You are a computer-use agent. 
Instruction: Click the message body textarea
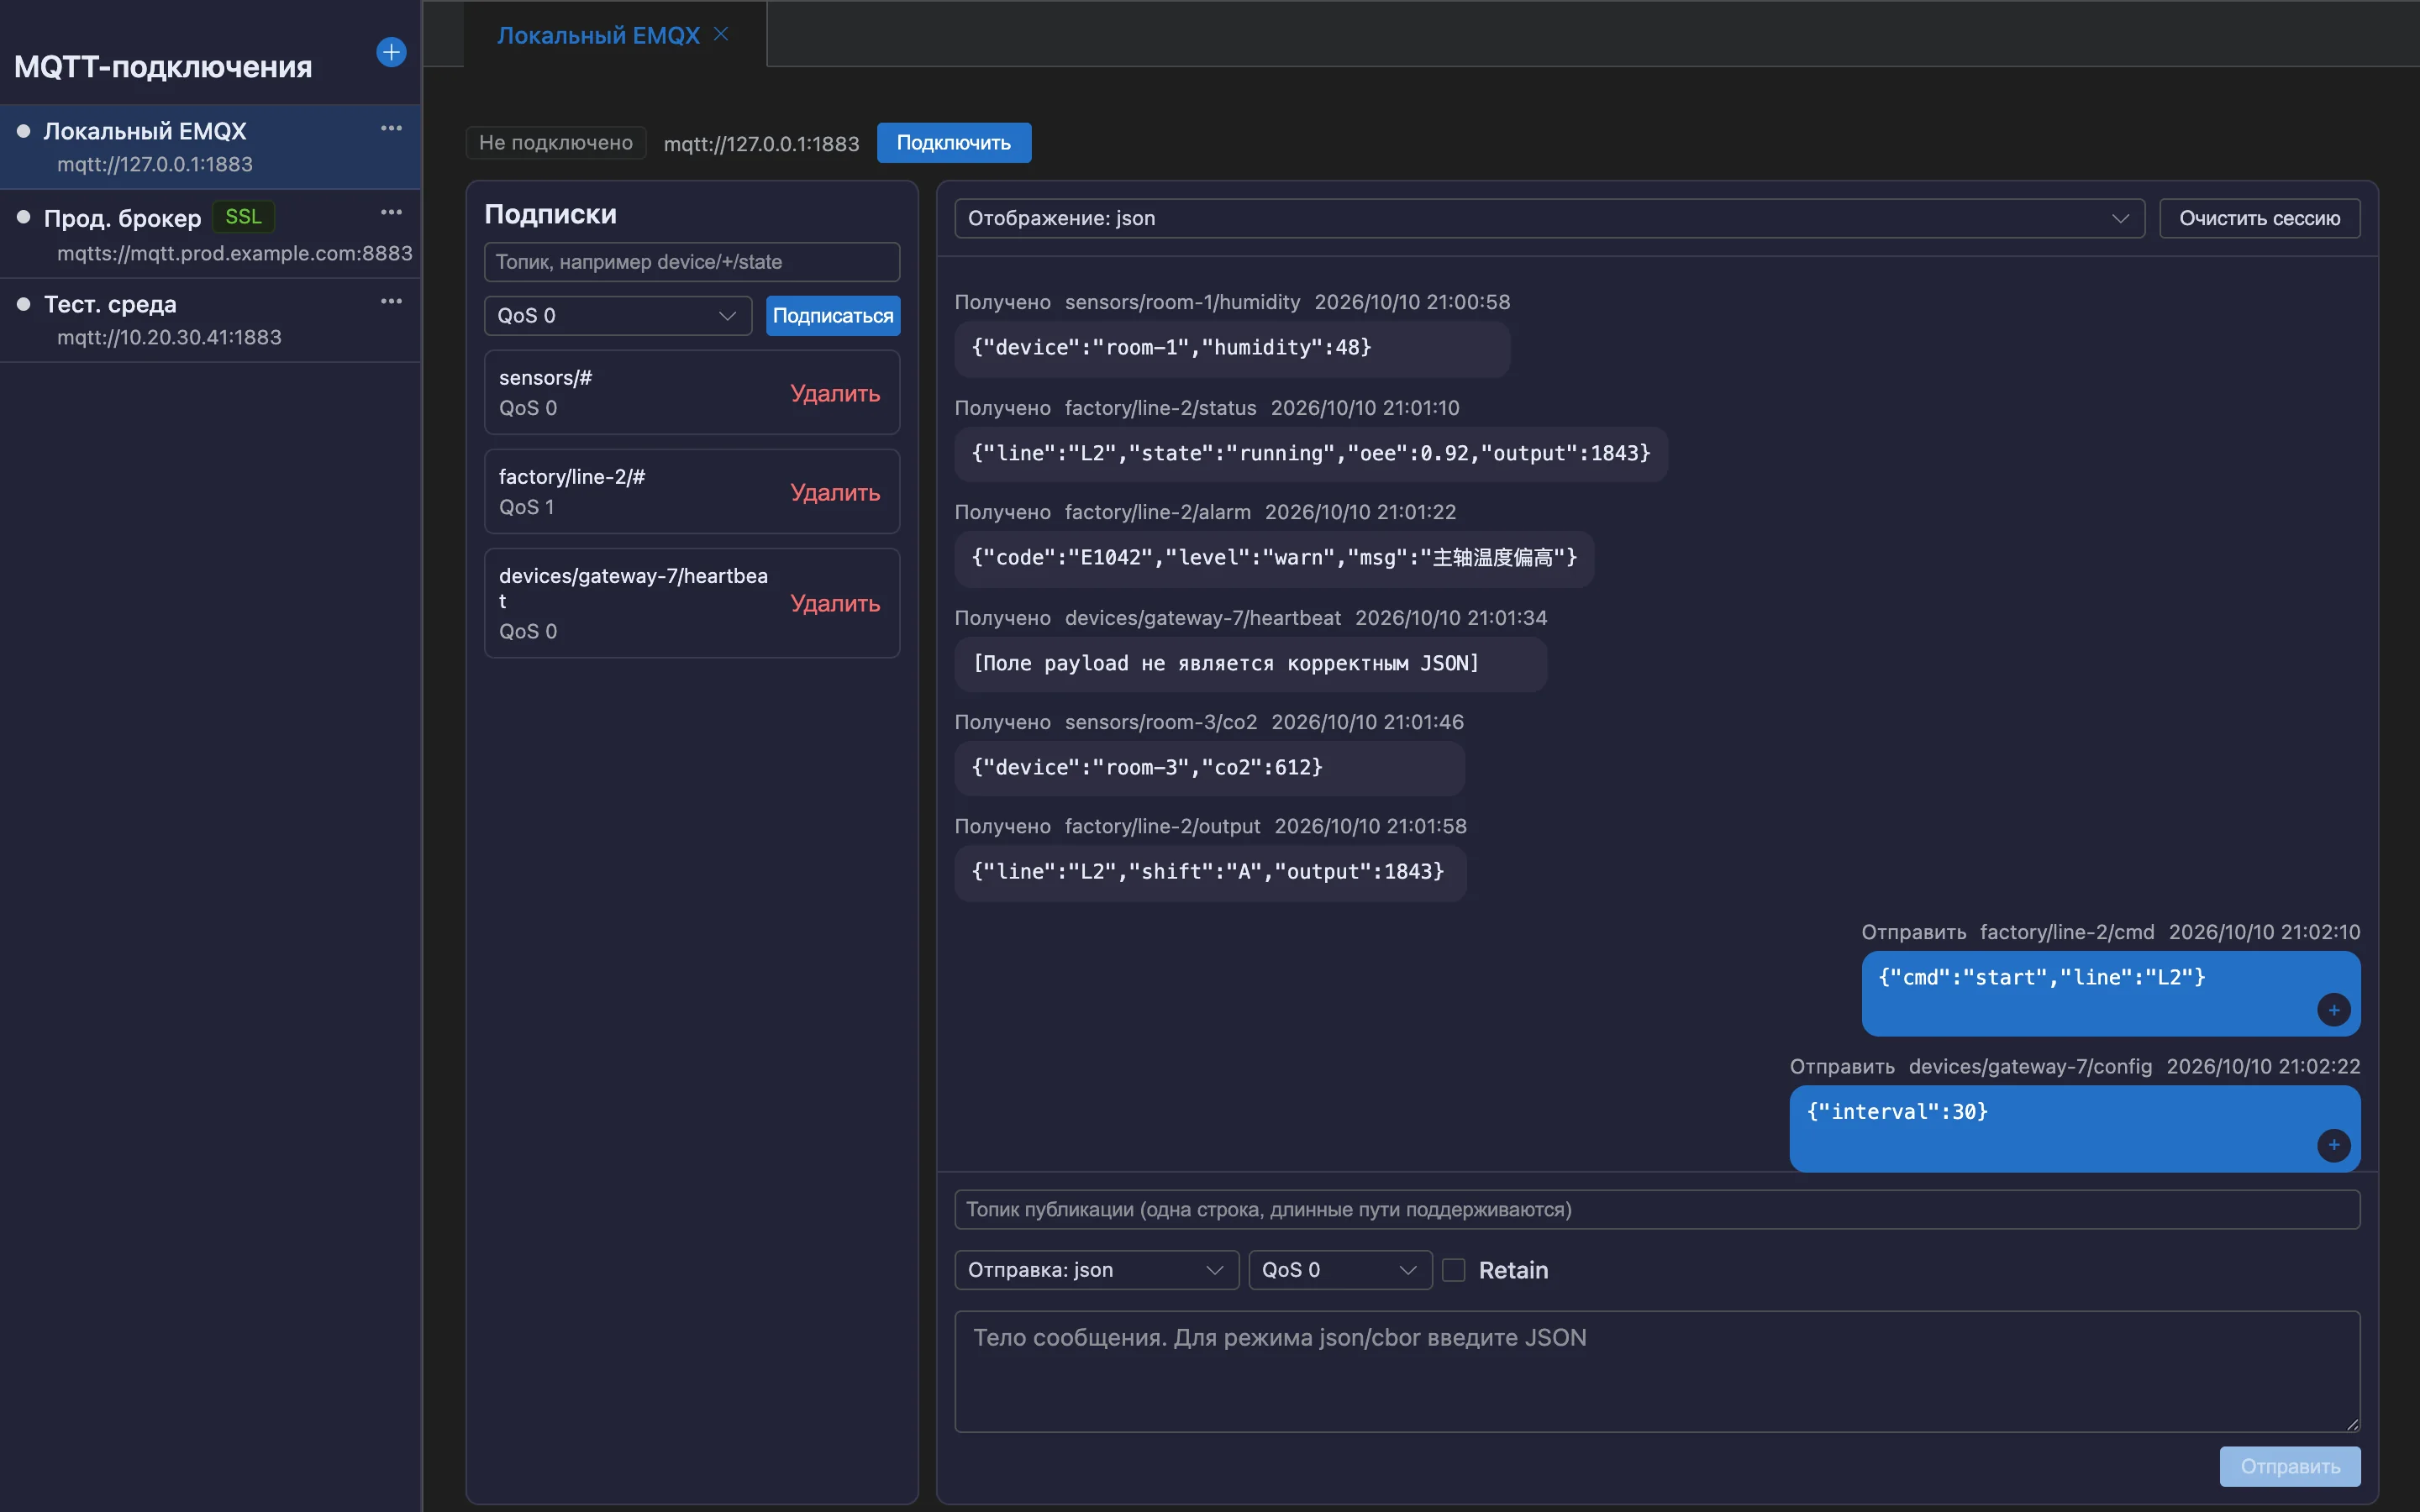[x=1657, y=1371]
